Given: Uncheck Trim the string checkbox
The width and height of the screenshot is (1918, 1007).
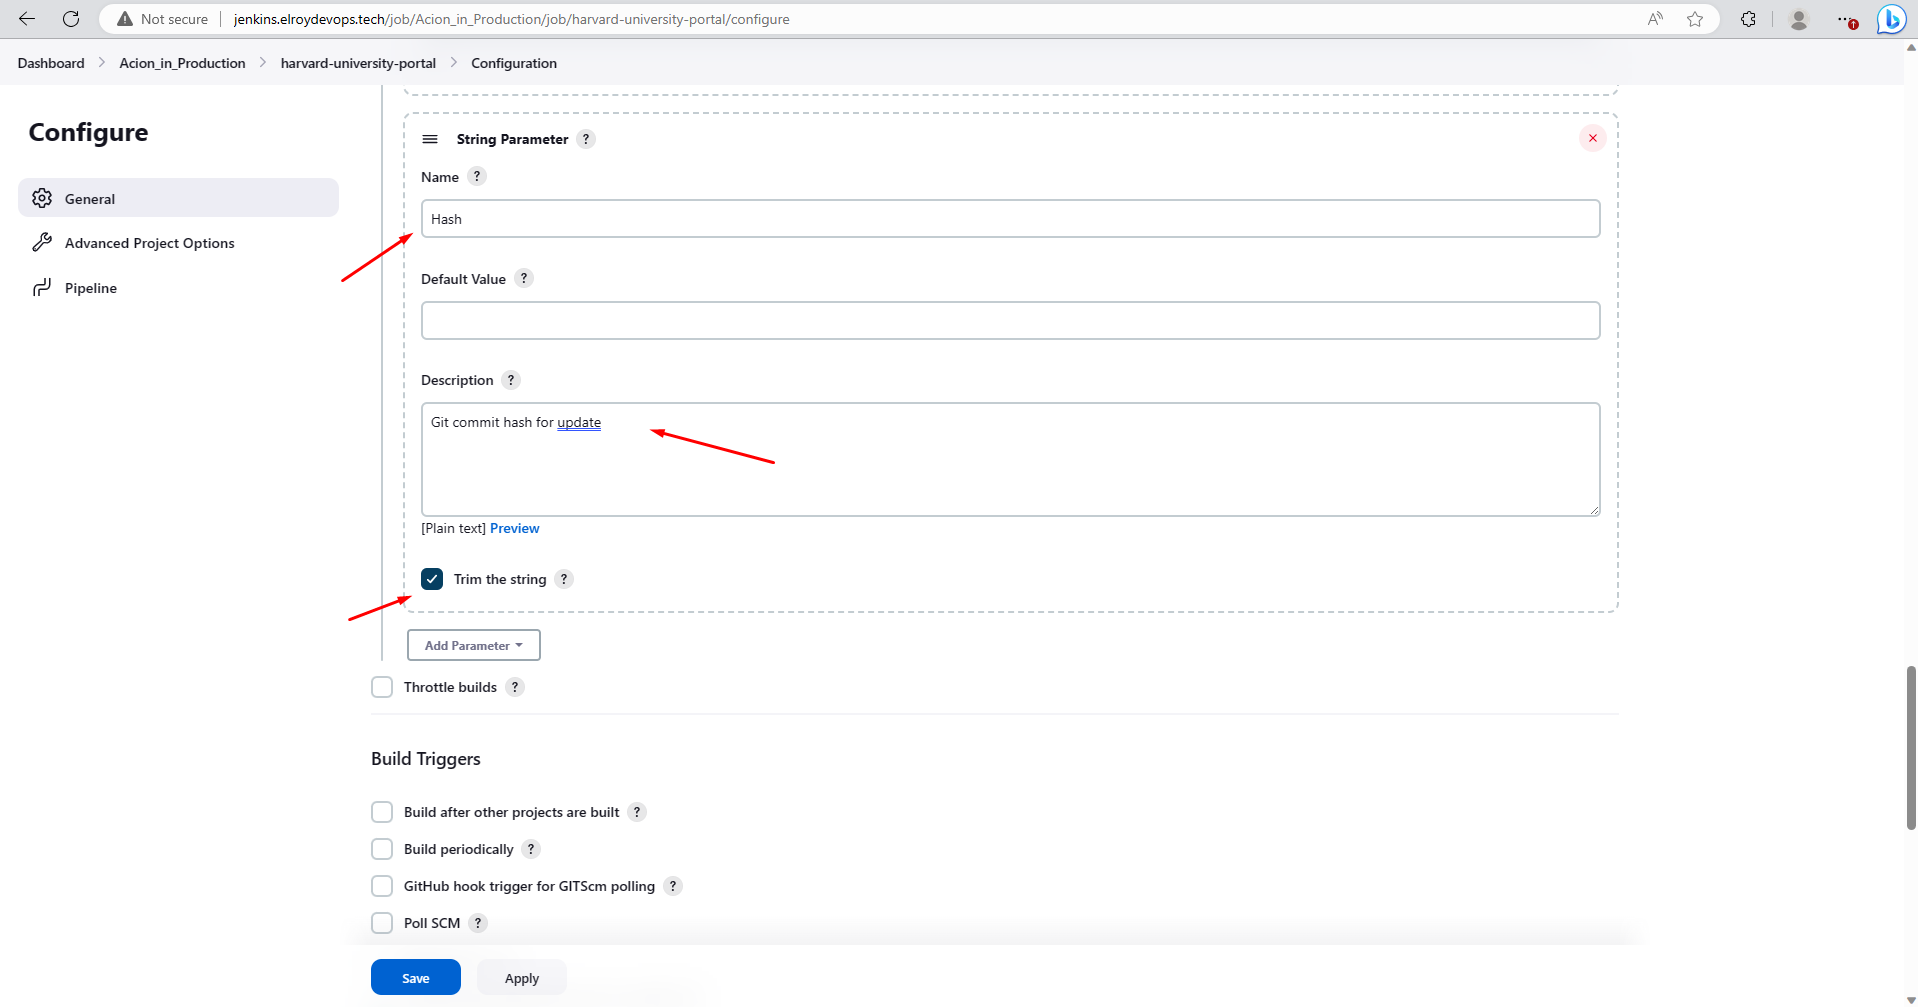Looking at the screenshot, I should pyautogui.click(x=432, y=579).
